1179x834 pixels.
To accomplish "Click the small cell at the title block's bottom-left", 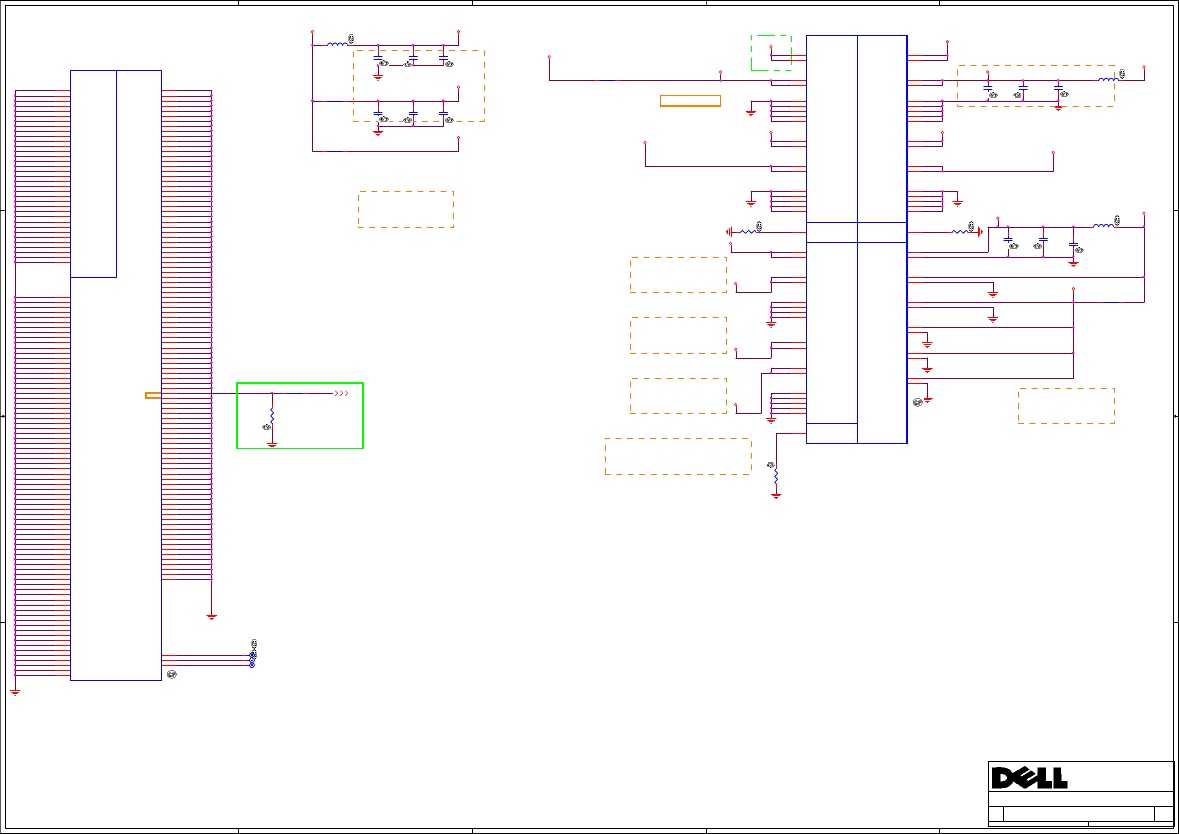I will click(996, 814).
